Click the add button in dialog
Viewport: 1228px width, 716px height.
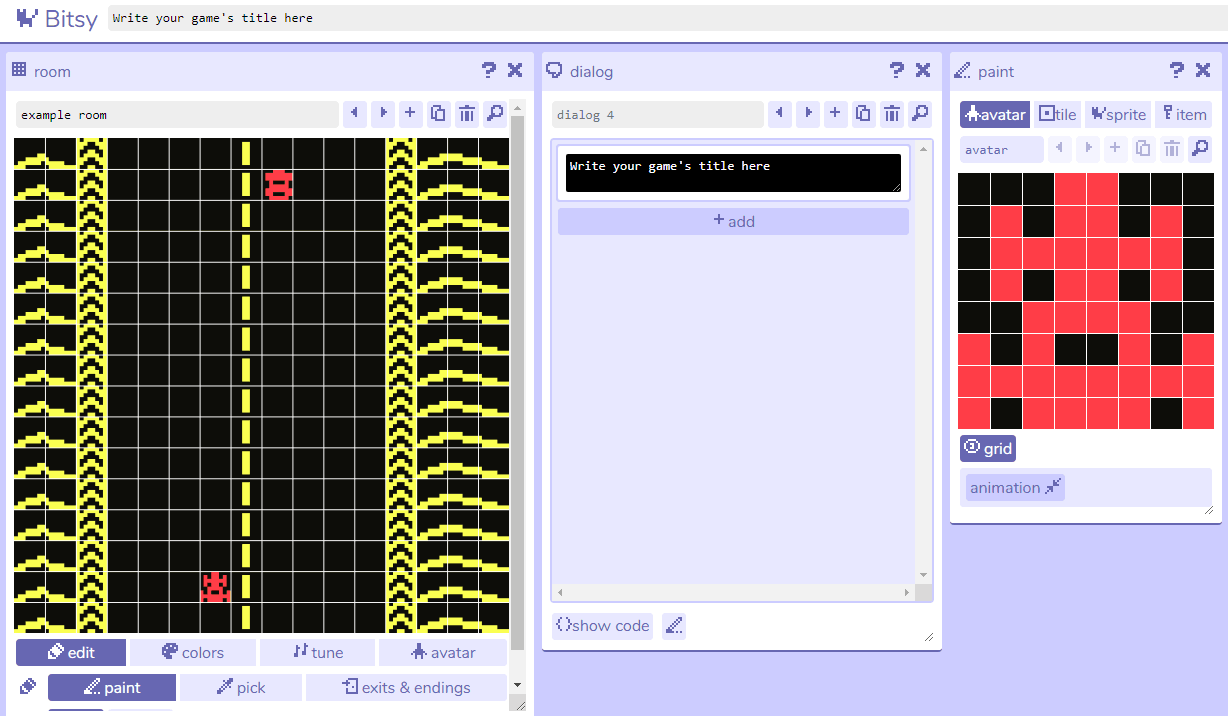pyautogui.click(x=733, y=221)
